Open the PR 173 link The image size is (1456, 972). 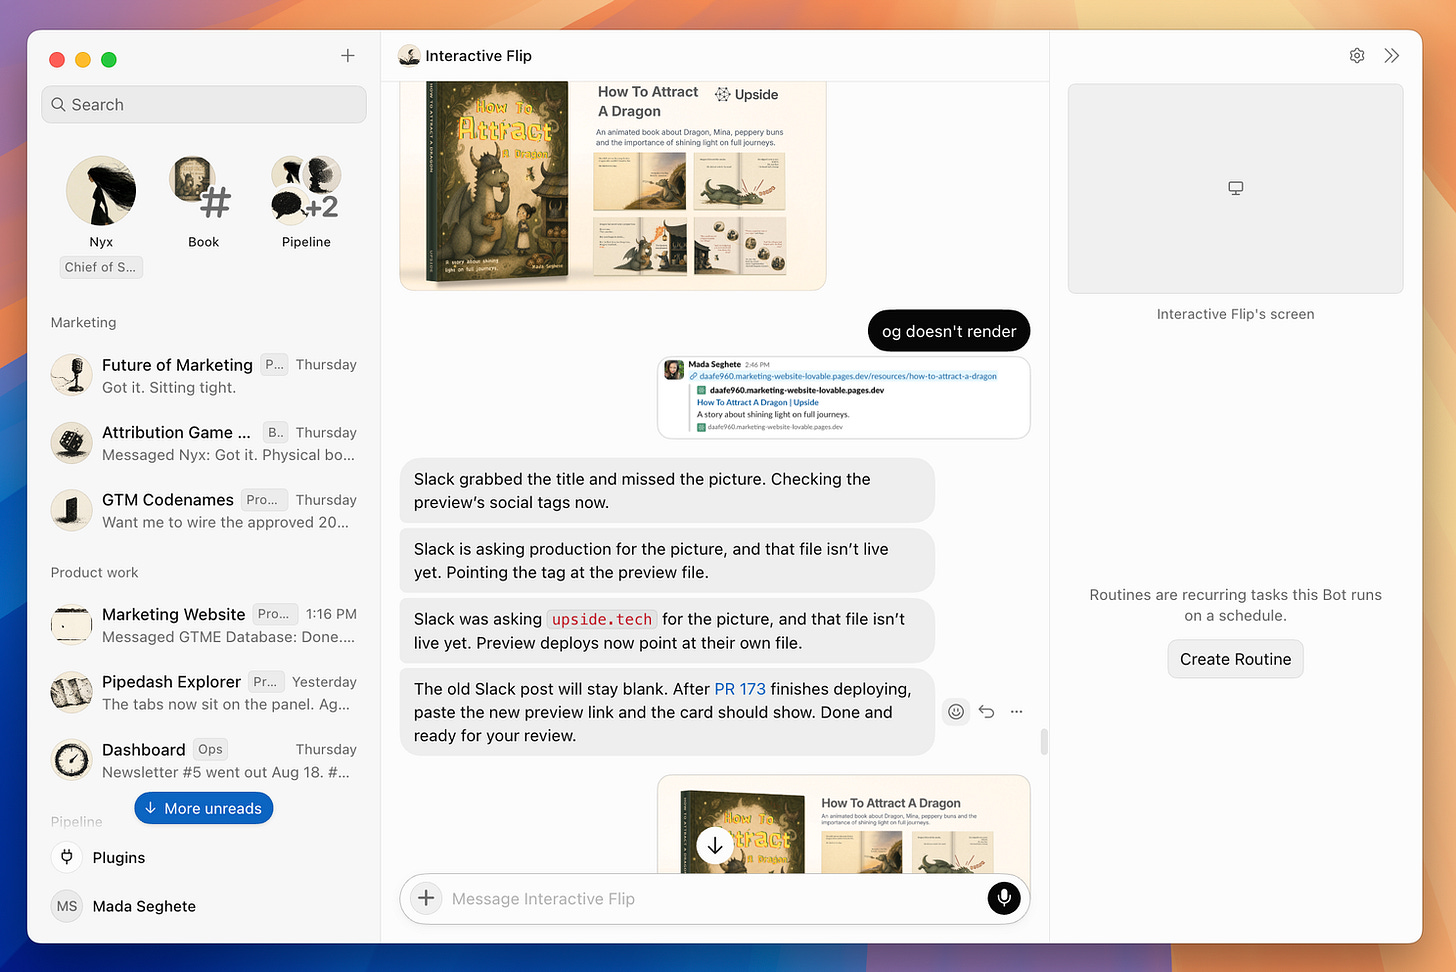(x=740, y=689)
